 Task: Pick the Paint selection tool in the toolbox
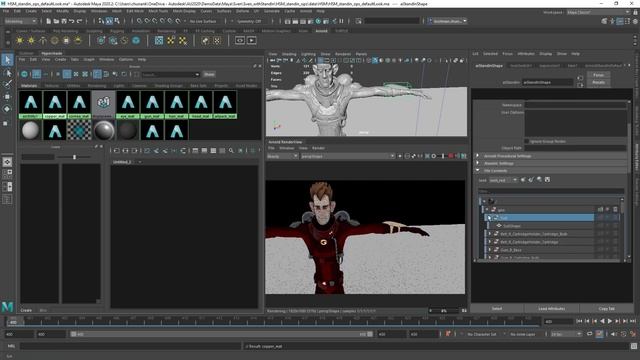[x=7, y=84]
